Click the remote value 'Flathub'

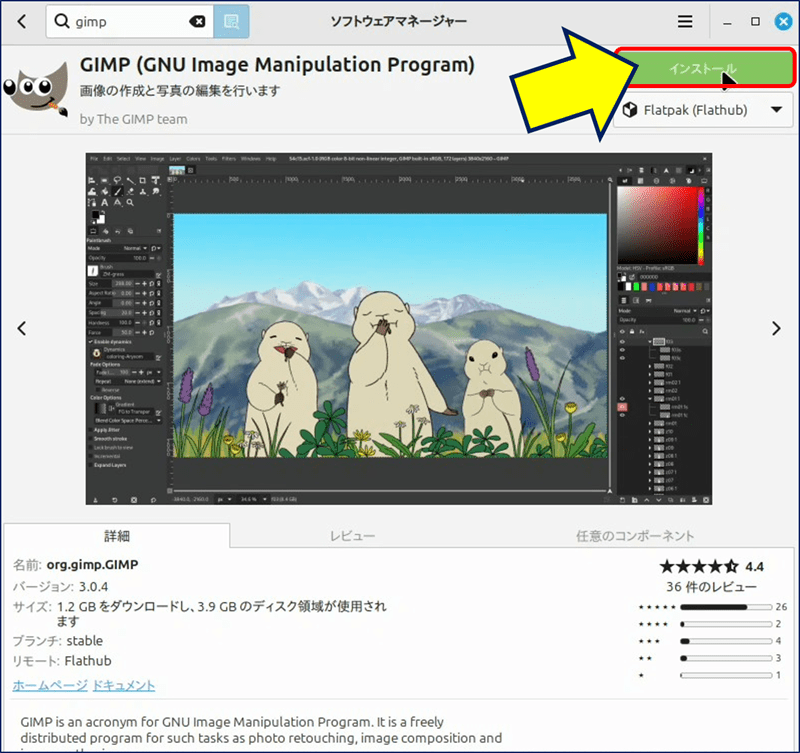click(88, 661)
